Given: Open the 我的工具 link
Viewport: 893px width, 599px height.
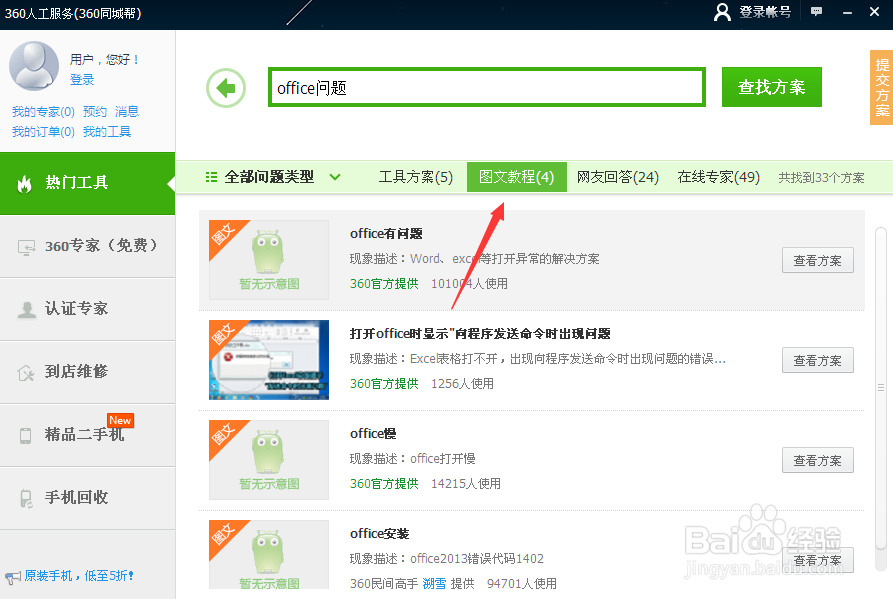Looking at the screenshot, I should pyautogui.click(x=107, y=132).
